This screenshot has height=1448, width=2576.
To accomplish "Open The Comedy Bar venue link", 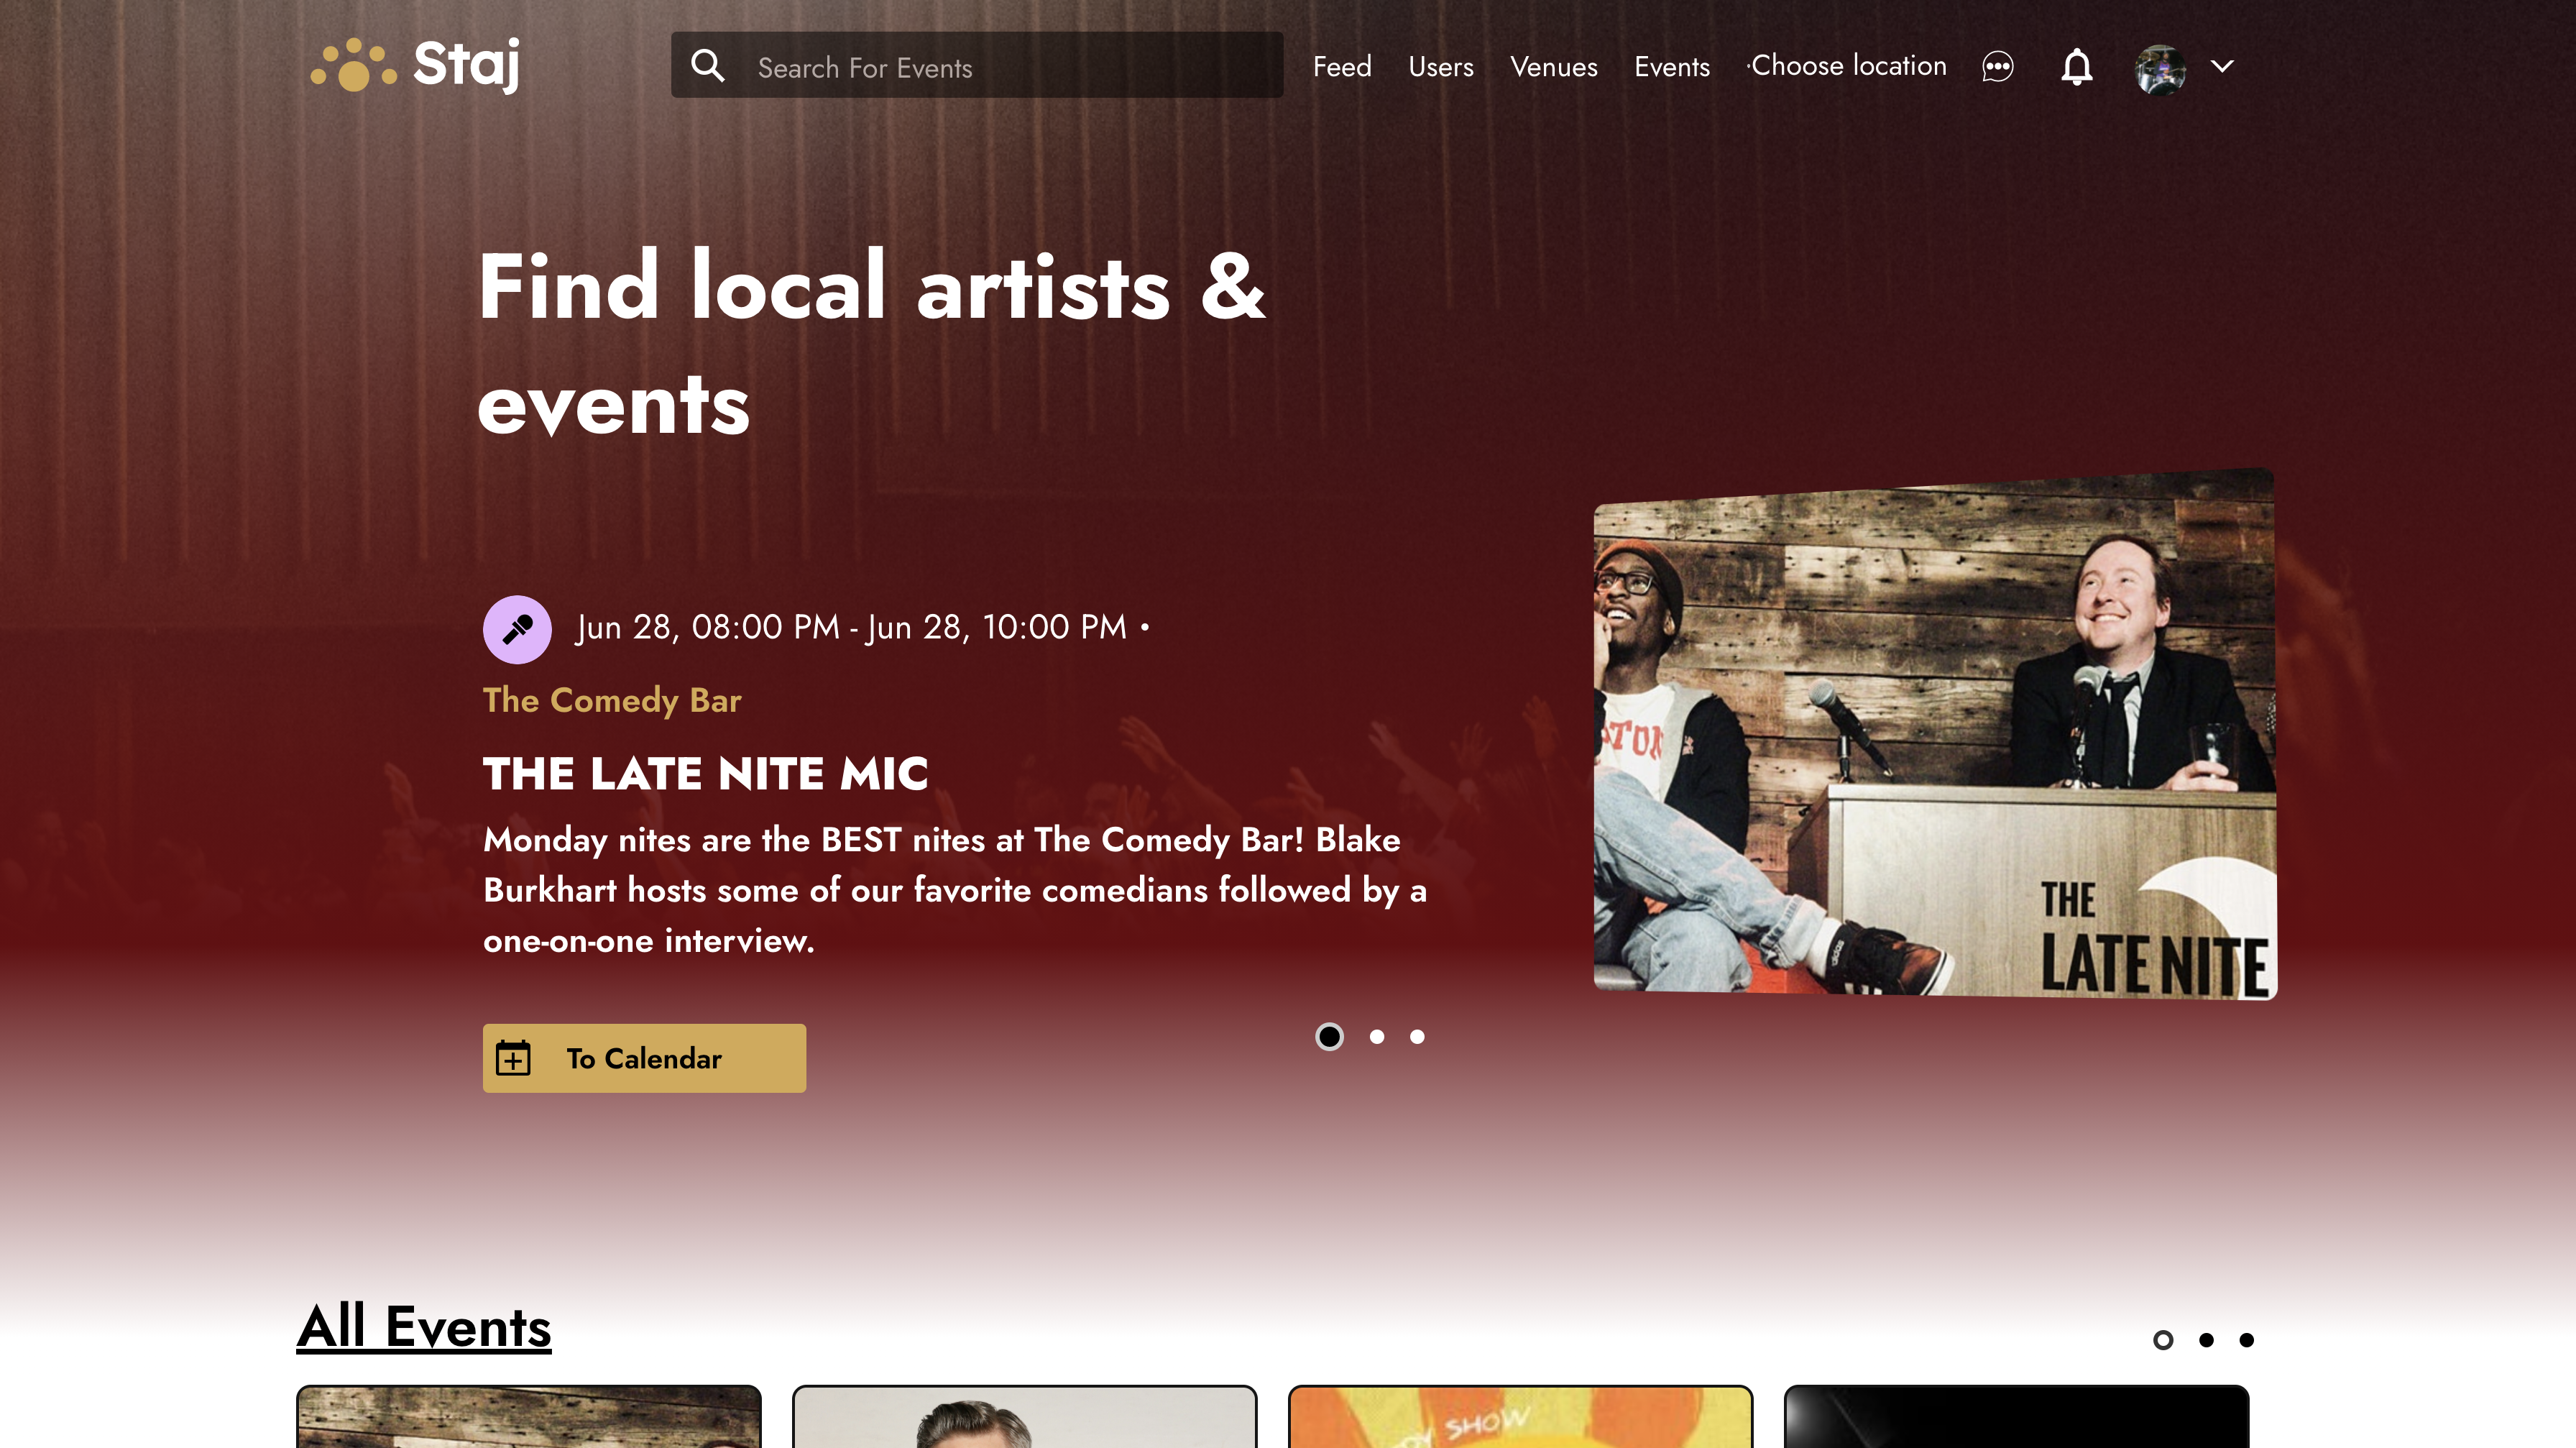I will tap(612, 700).
